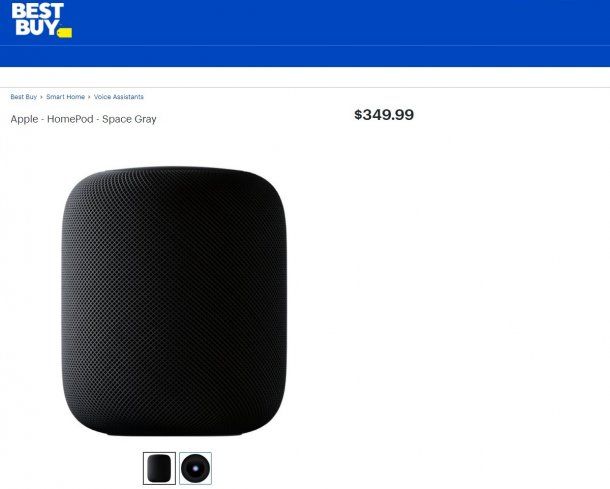Click the white strip below blue header

click(305, 77)
